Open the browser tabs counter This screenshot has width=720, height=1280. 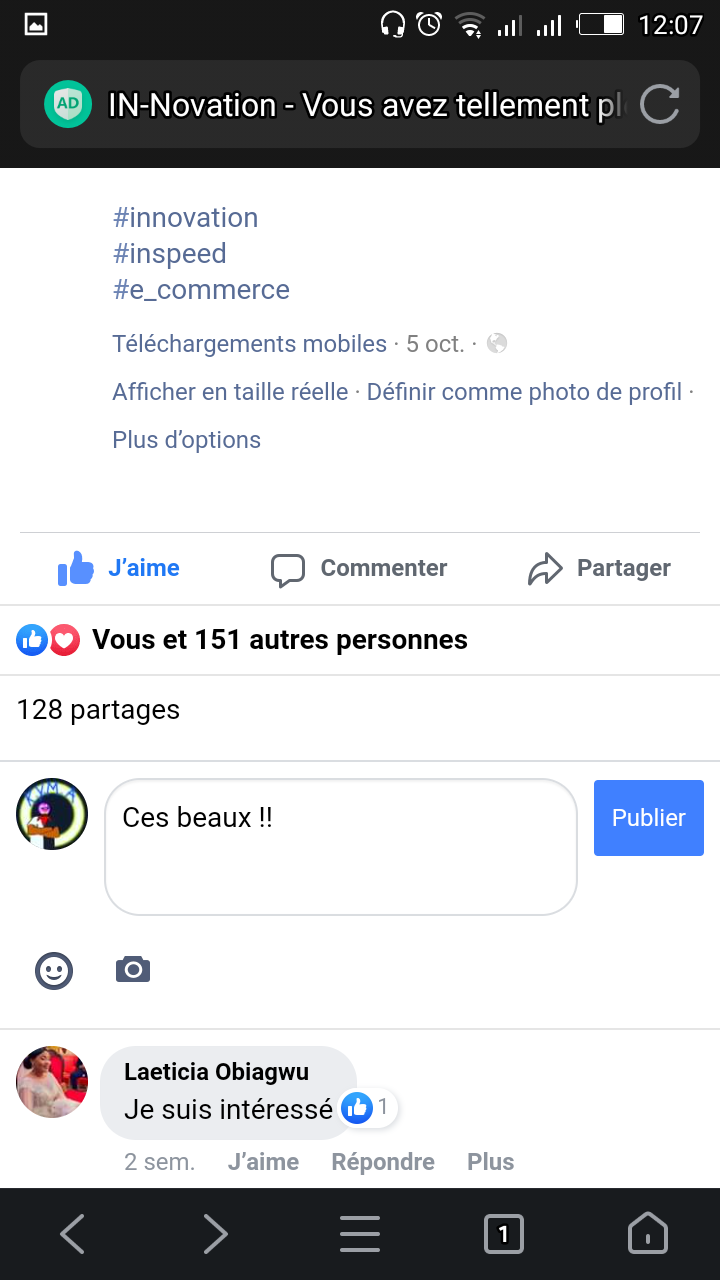(x=503, y=1234)
